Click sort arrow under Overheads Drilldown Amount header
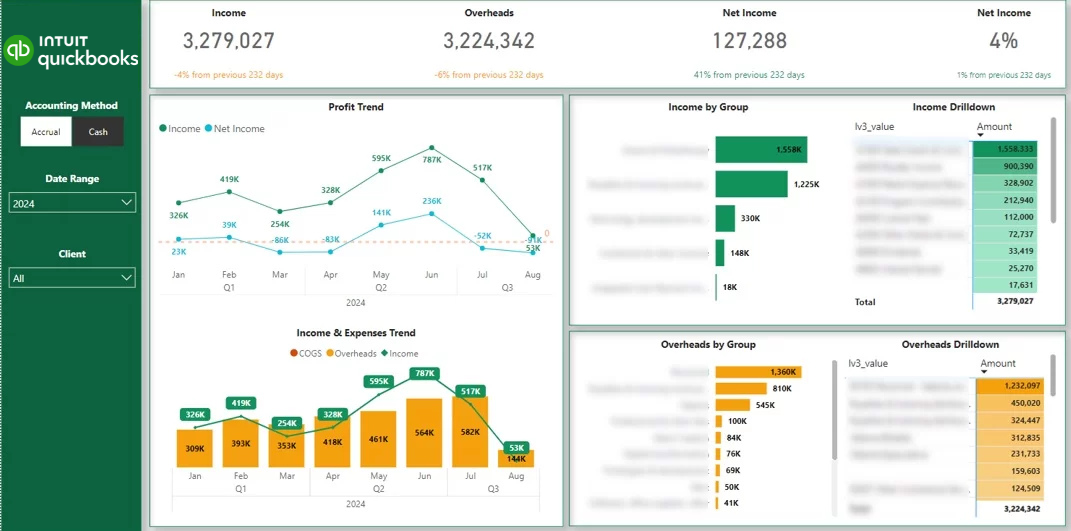This screenshot has width=1071, height=531. point(985,372)
